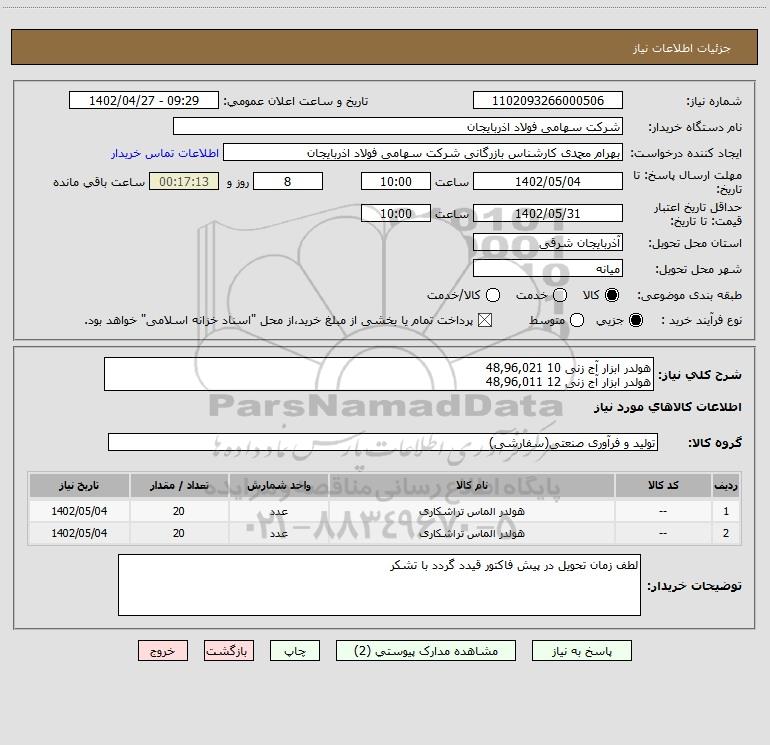
Task: Click the row number 2 cell
Action: point(726,533)
